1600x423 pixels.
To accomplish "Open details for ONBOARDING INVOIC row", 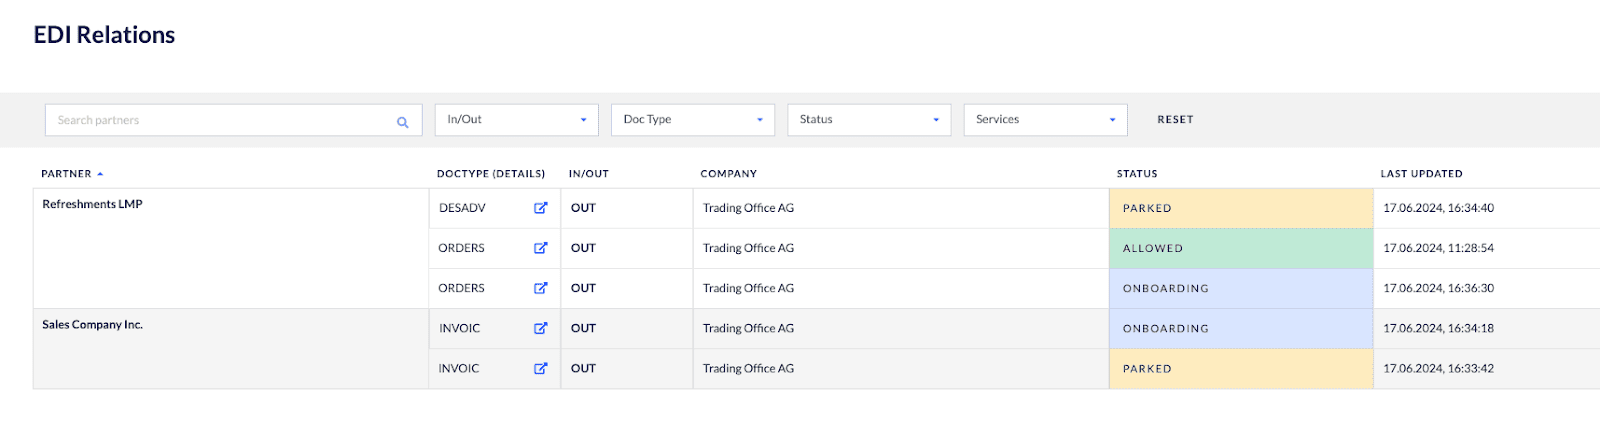I will pyautogui.click(x=540, y=328).
